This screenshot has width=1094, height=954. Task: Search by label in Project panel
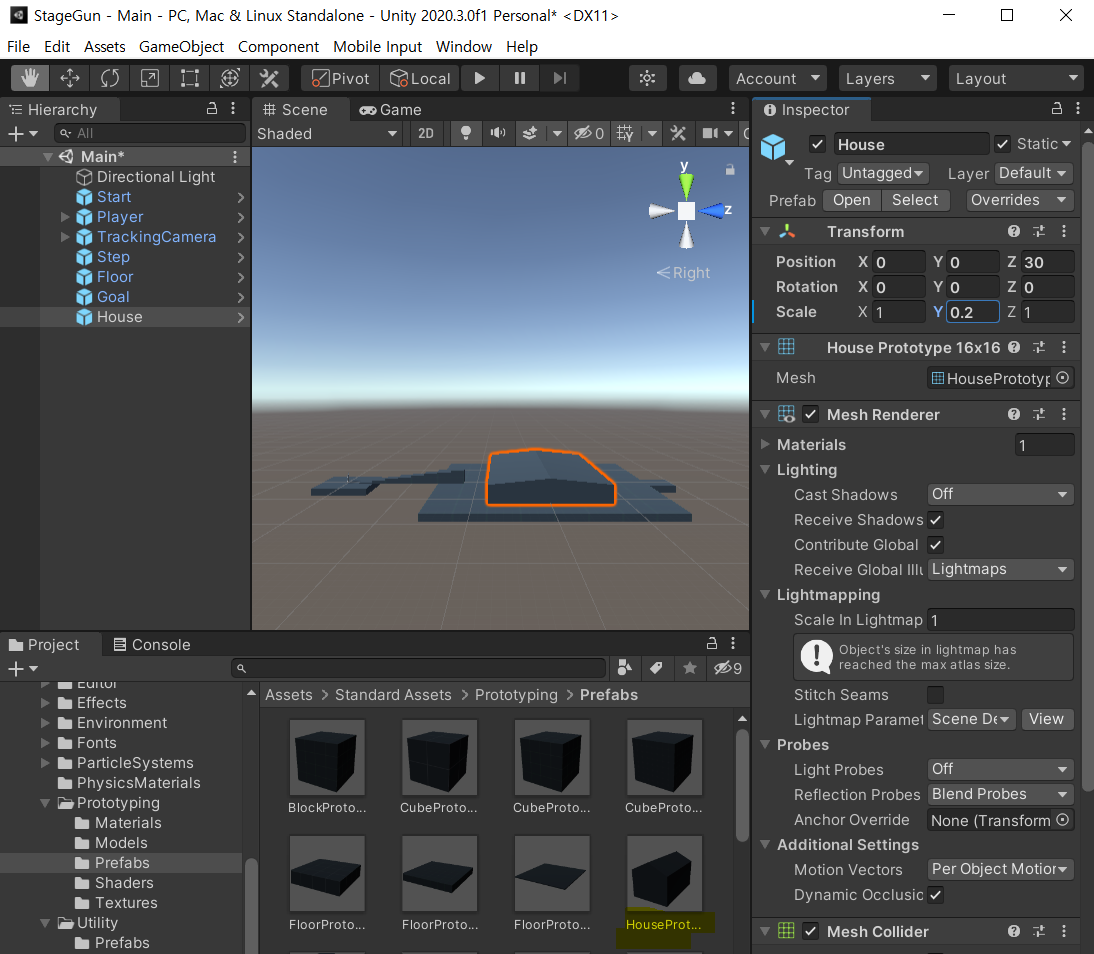[x=656, y=669]
